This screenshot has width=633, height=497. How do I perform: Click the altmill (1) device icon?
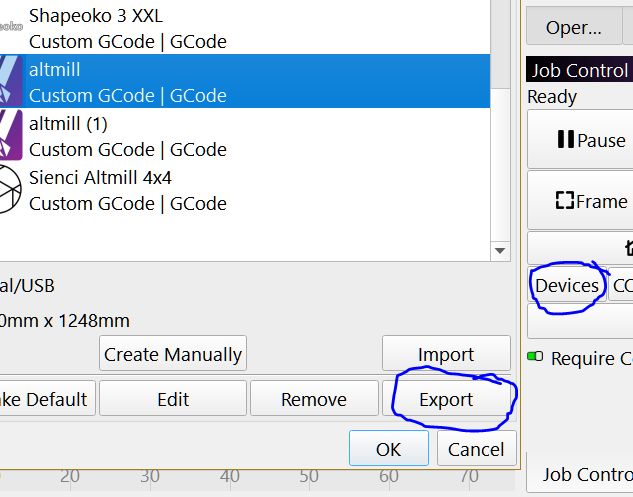pyautogui.click(x=10, y=136)
